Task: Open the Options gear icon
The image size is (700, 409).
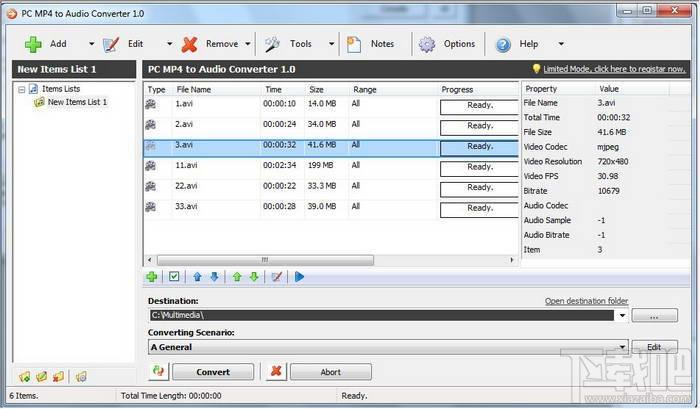Action: click(427, 44)
